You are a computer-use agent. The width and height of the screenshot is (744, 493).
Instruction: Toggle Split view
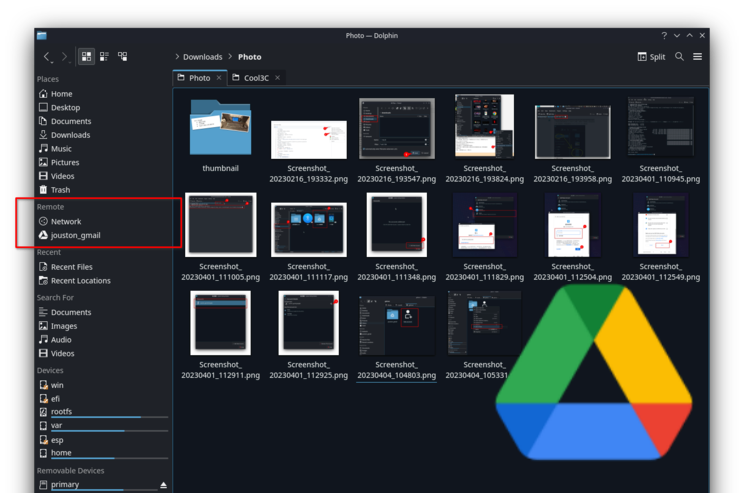[x=651, y=56]
